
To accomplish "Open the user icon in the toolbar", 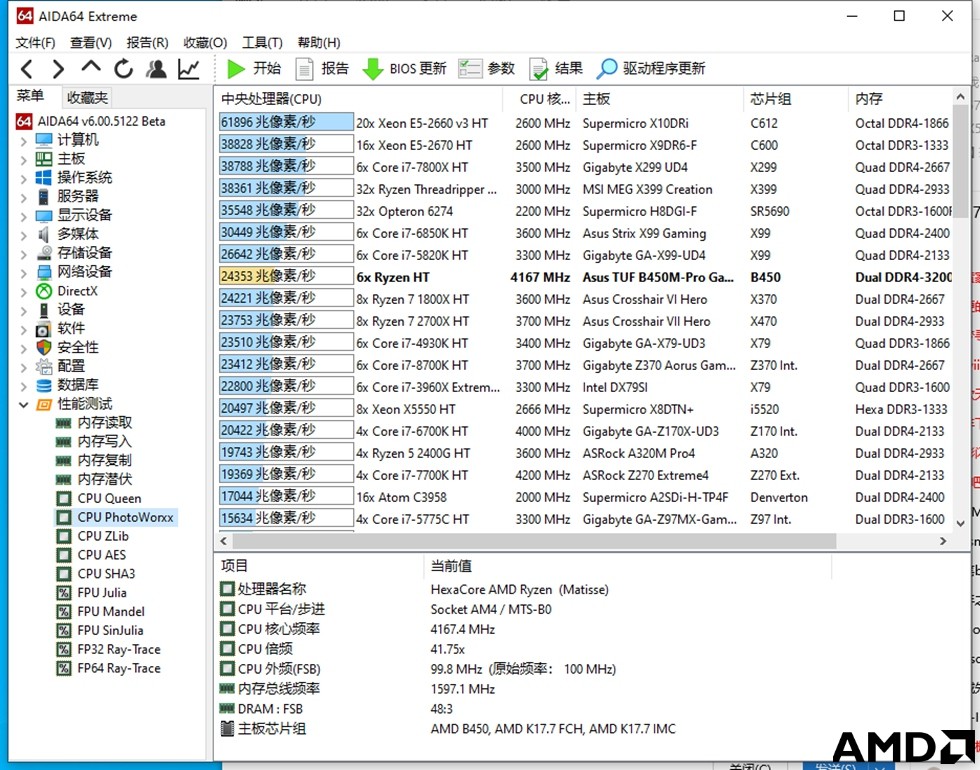I will point(156,69).
